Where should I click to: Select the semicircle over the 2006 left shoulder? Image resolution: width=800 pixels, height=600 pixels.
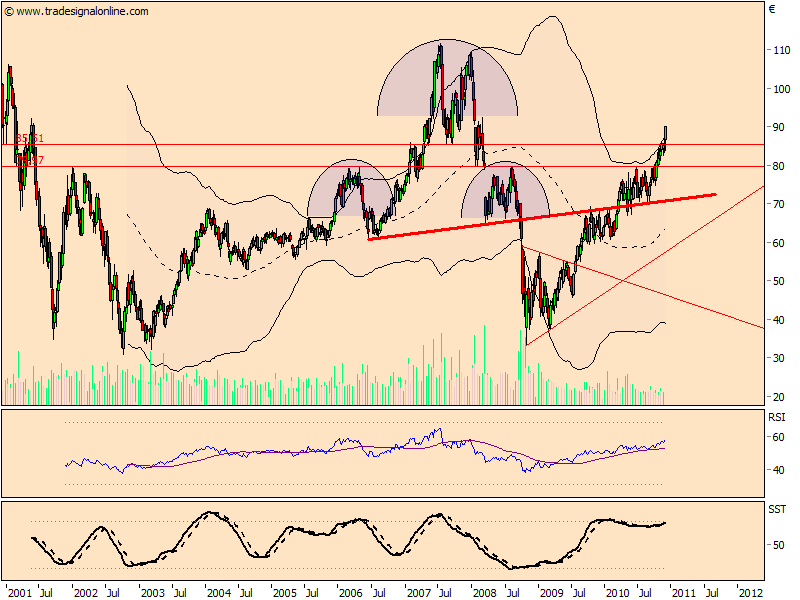[x=351, y=188]
